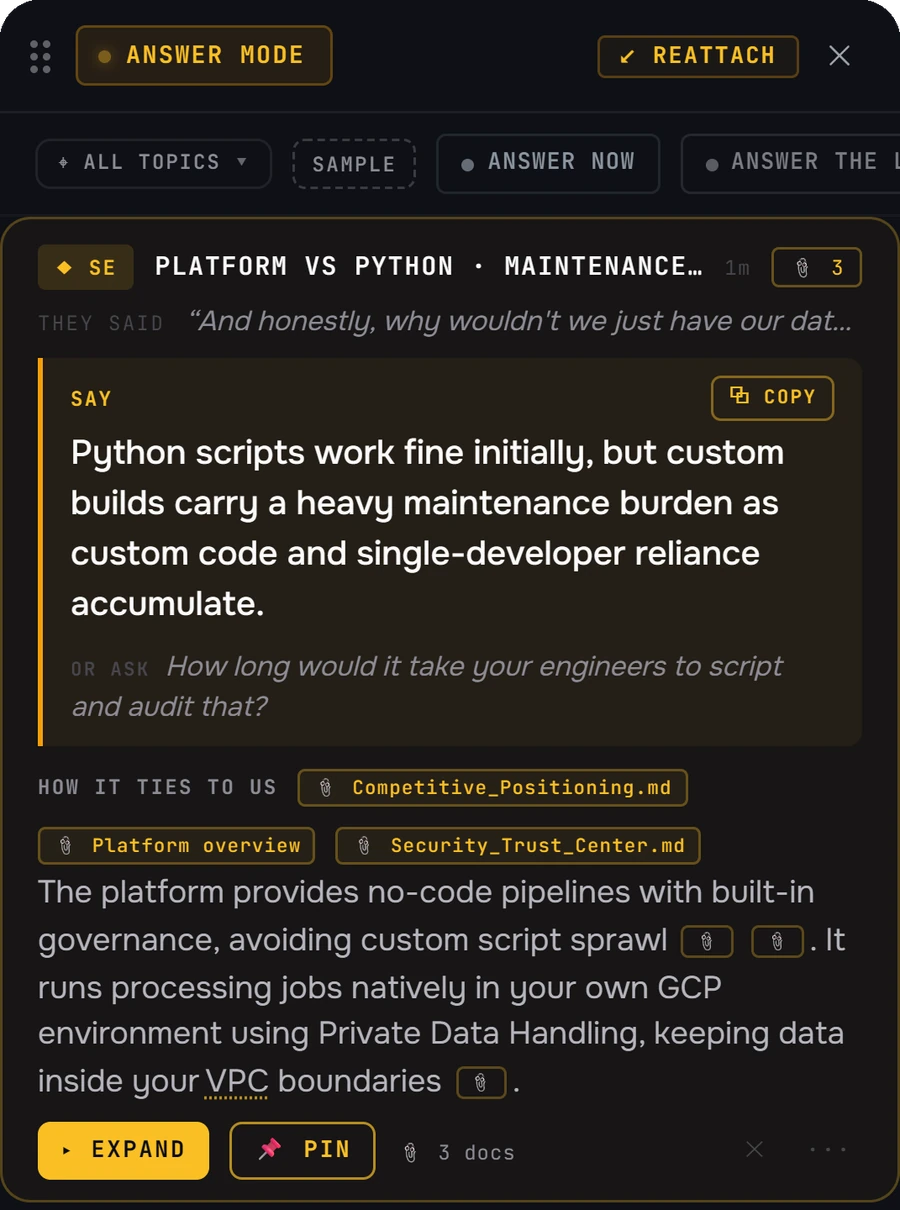Open the All Topics dropdown

coord(154,163)
